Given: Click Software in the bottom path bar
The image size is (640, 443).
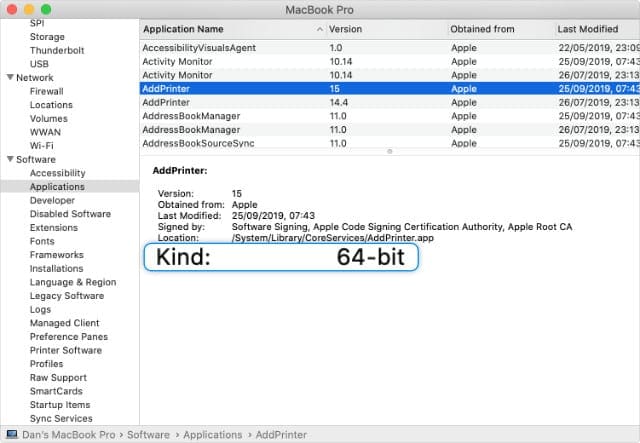Looking at the screenshot, I should 146,435.
